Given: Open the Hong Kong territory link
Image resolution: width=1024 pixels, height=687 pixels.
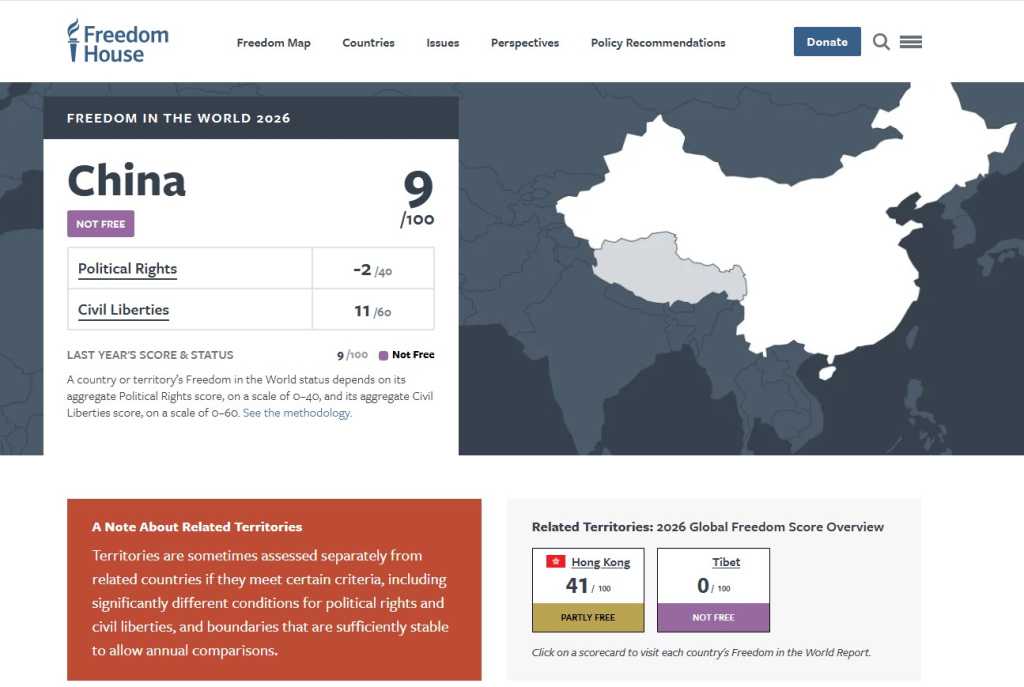Looking at the screenshot, I should pos(600,563).
